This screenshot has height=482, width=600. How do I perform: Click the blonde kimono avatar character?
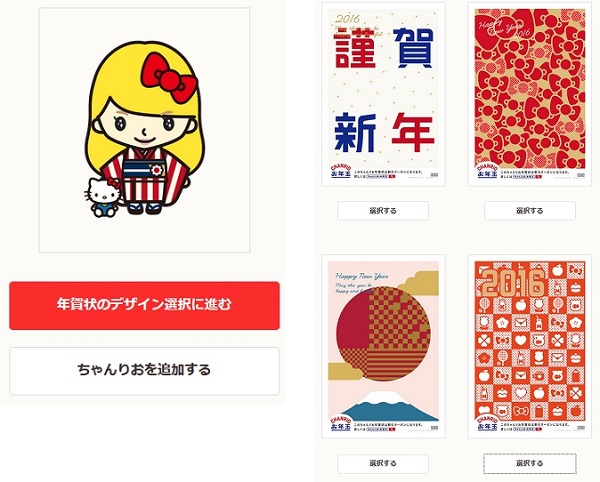(x=145, y=128)
